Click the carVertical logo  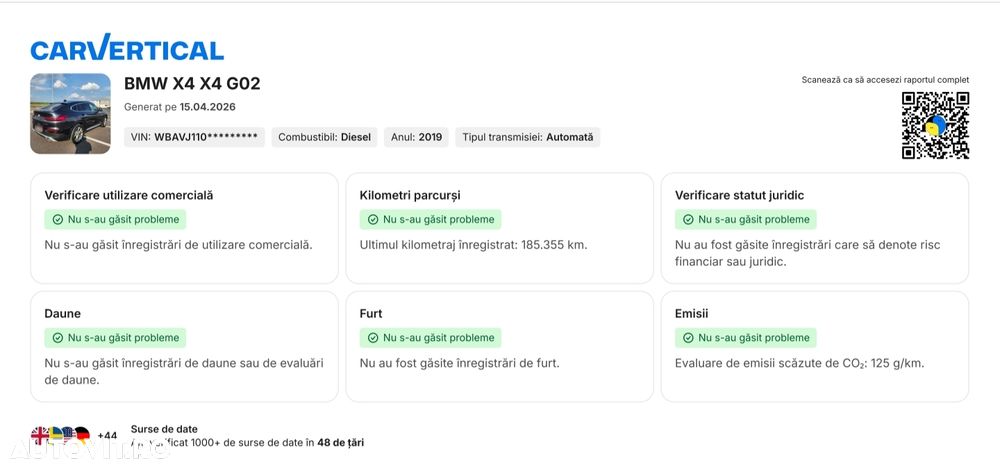point(127,48)
